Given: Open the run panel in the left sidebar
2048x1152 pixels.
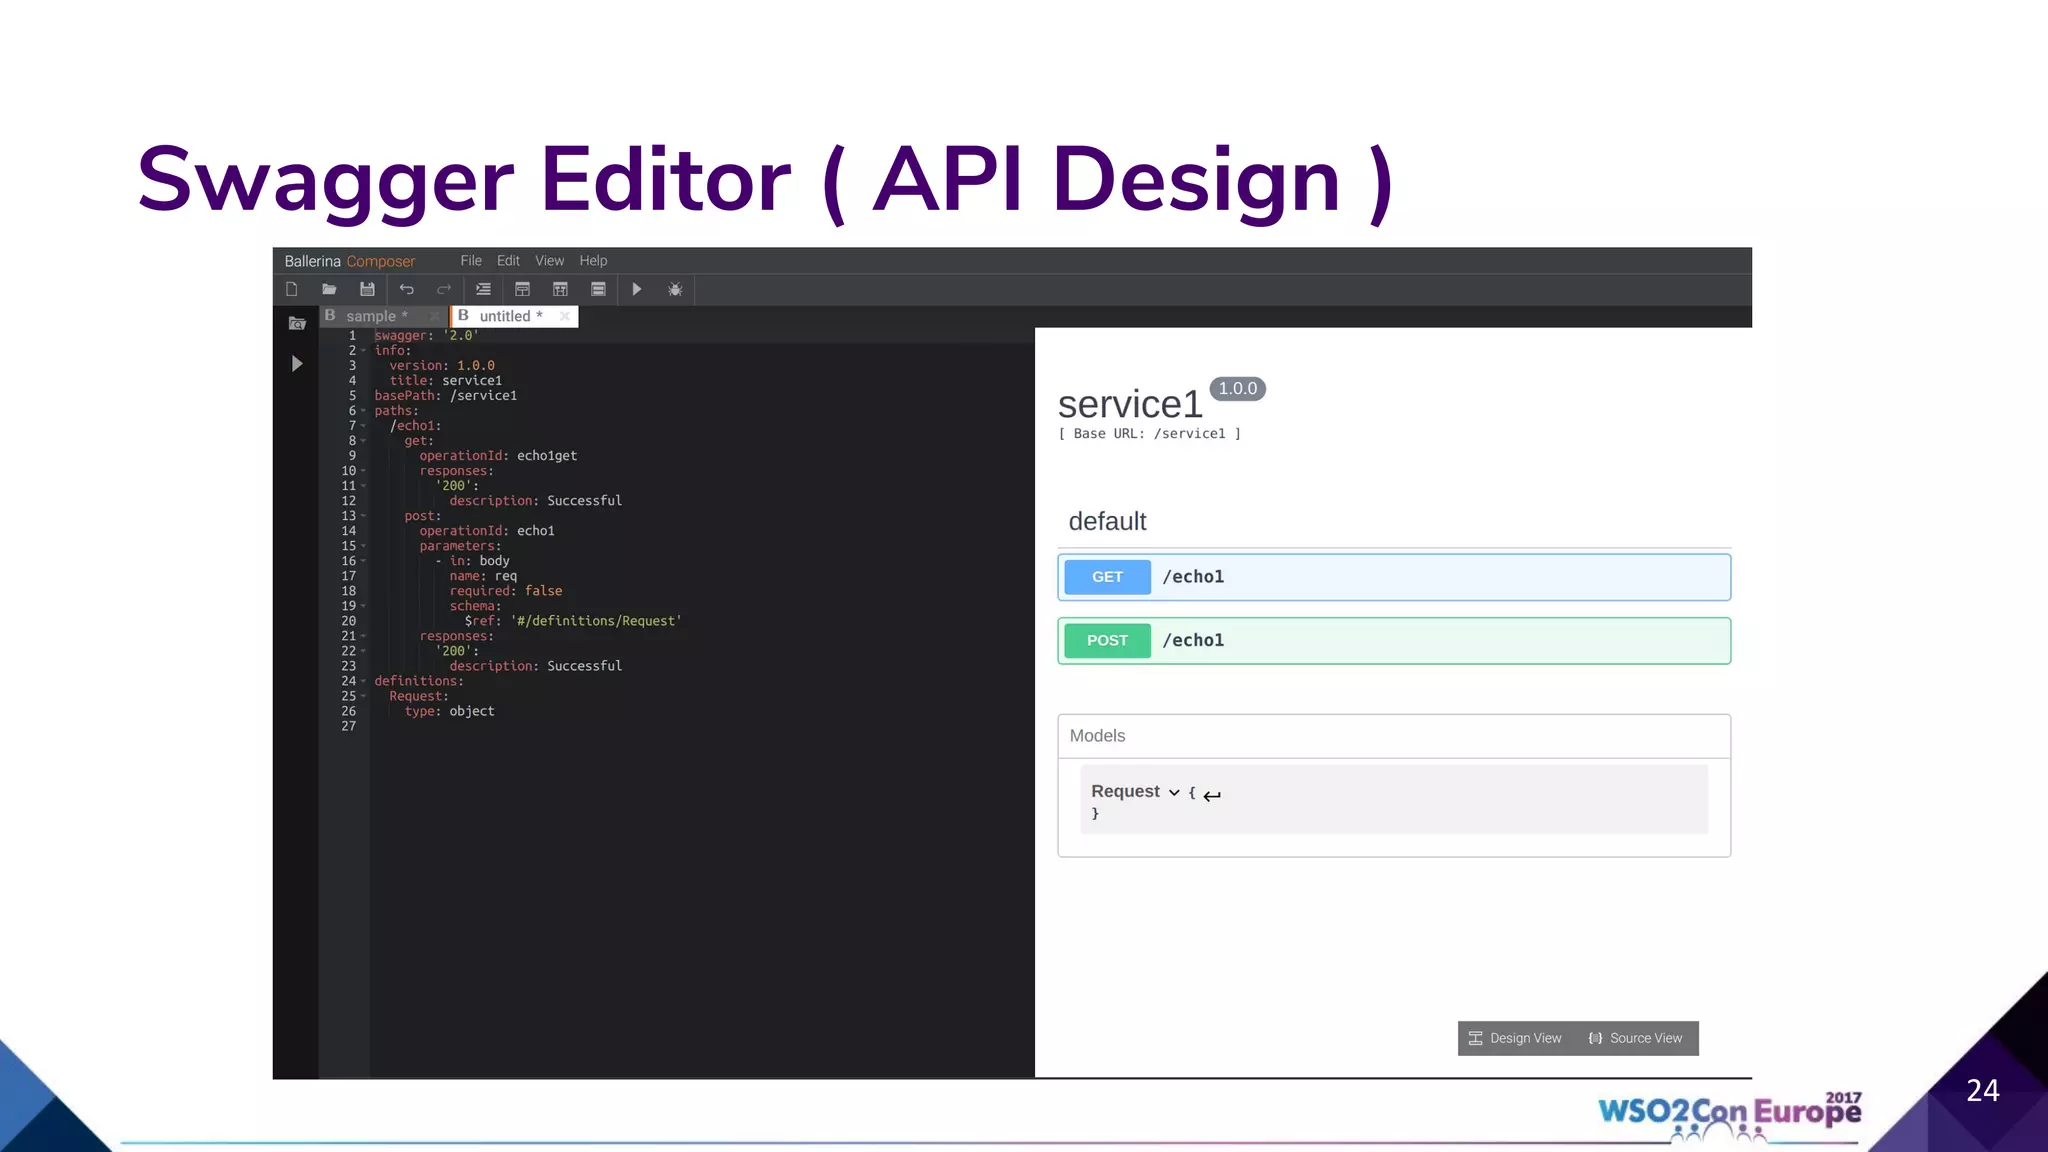Looking at the screenshot, I should click(x=297, y=363).
